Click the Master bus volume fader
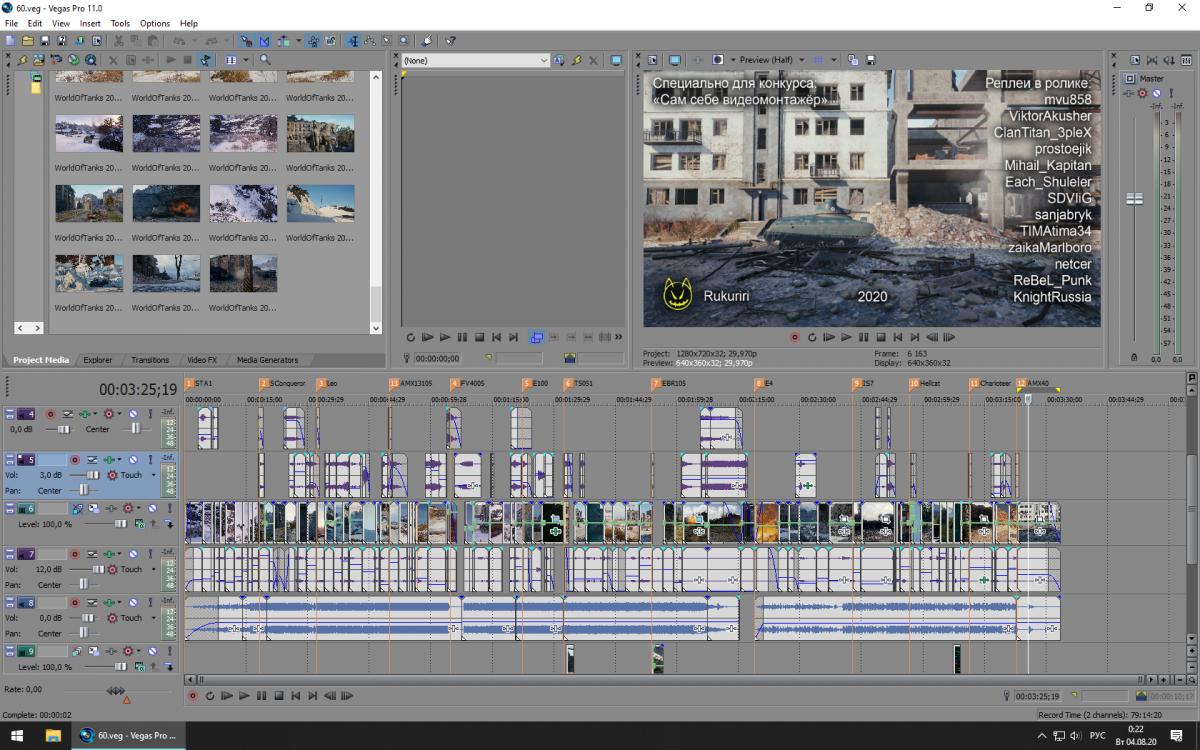1200x750 pixels. tap(1134, 199)
